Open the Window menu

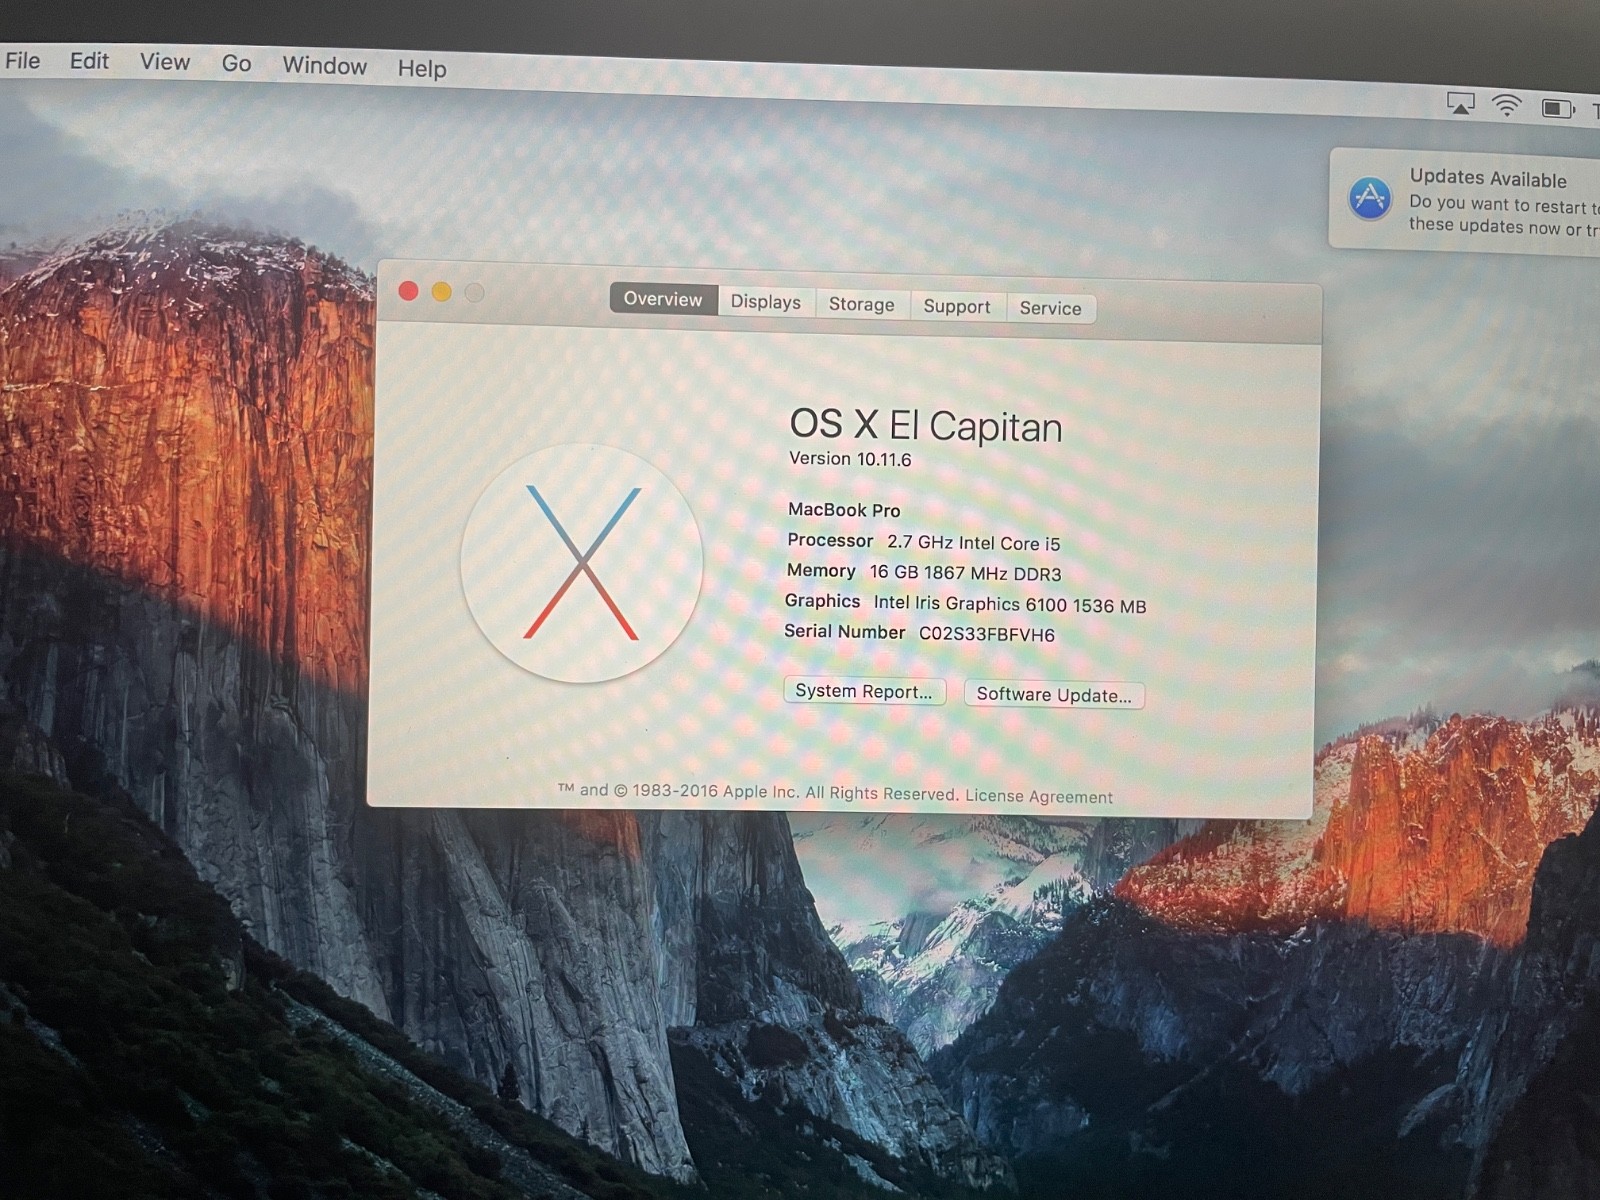(324, 66)
